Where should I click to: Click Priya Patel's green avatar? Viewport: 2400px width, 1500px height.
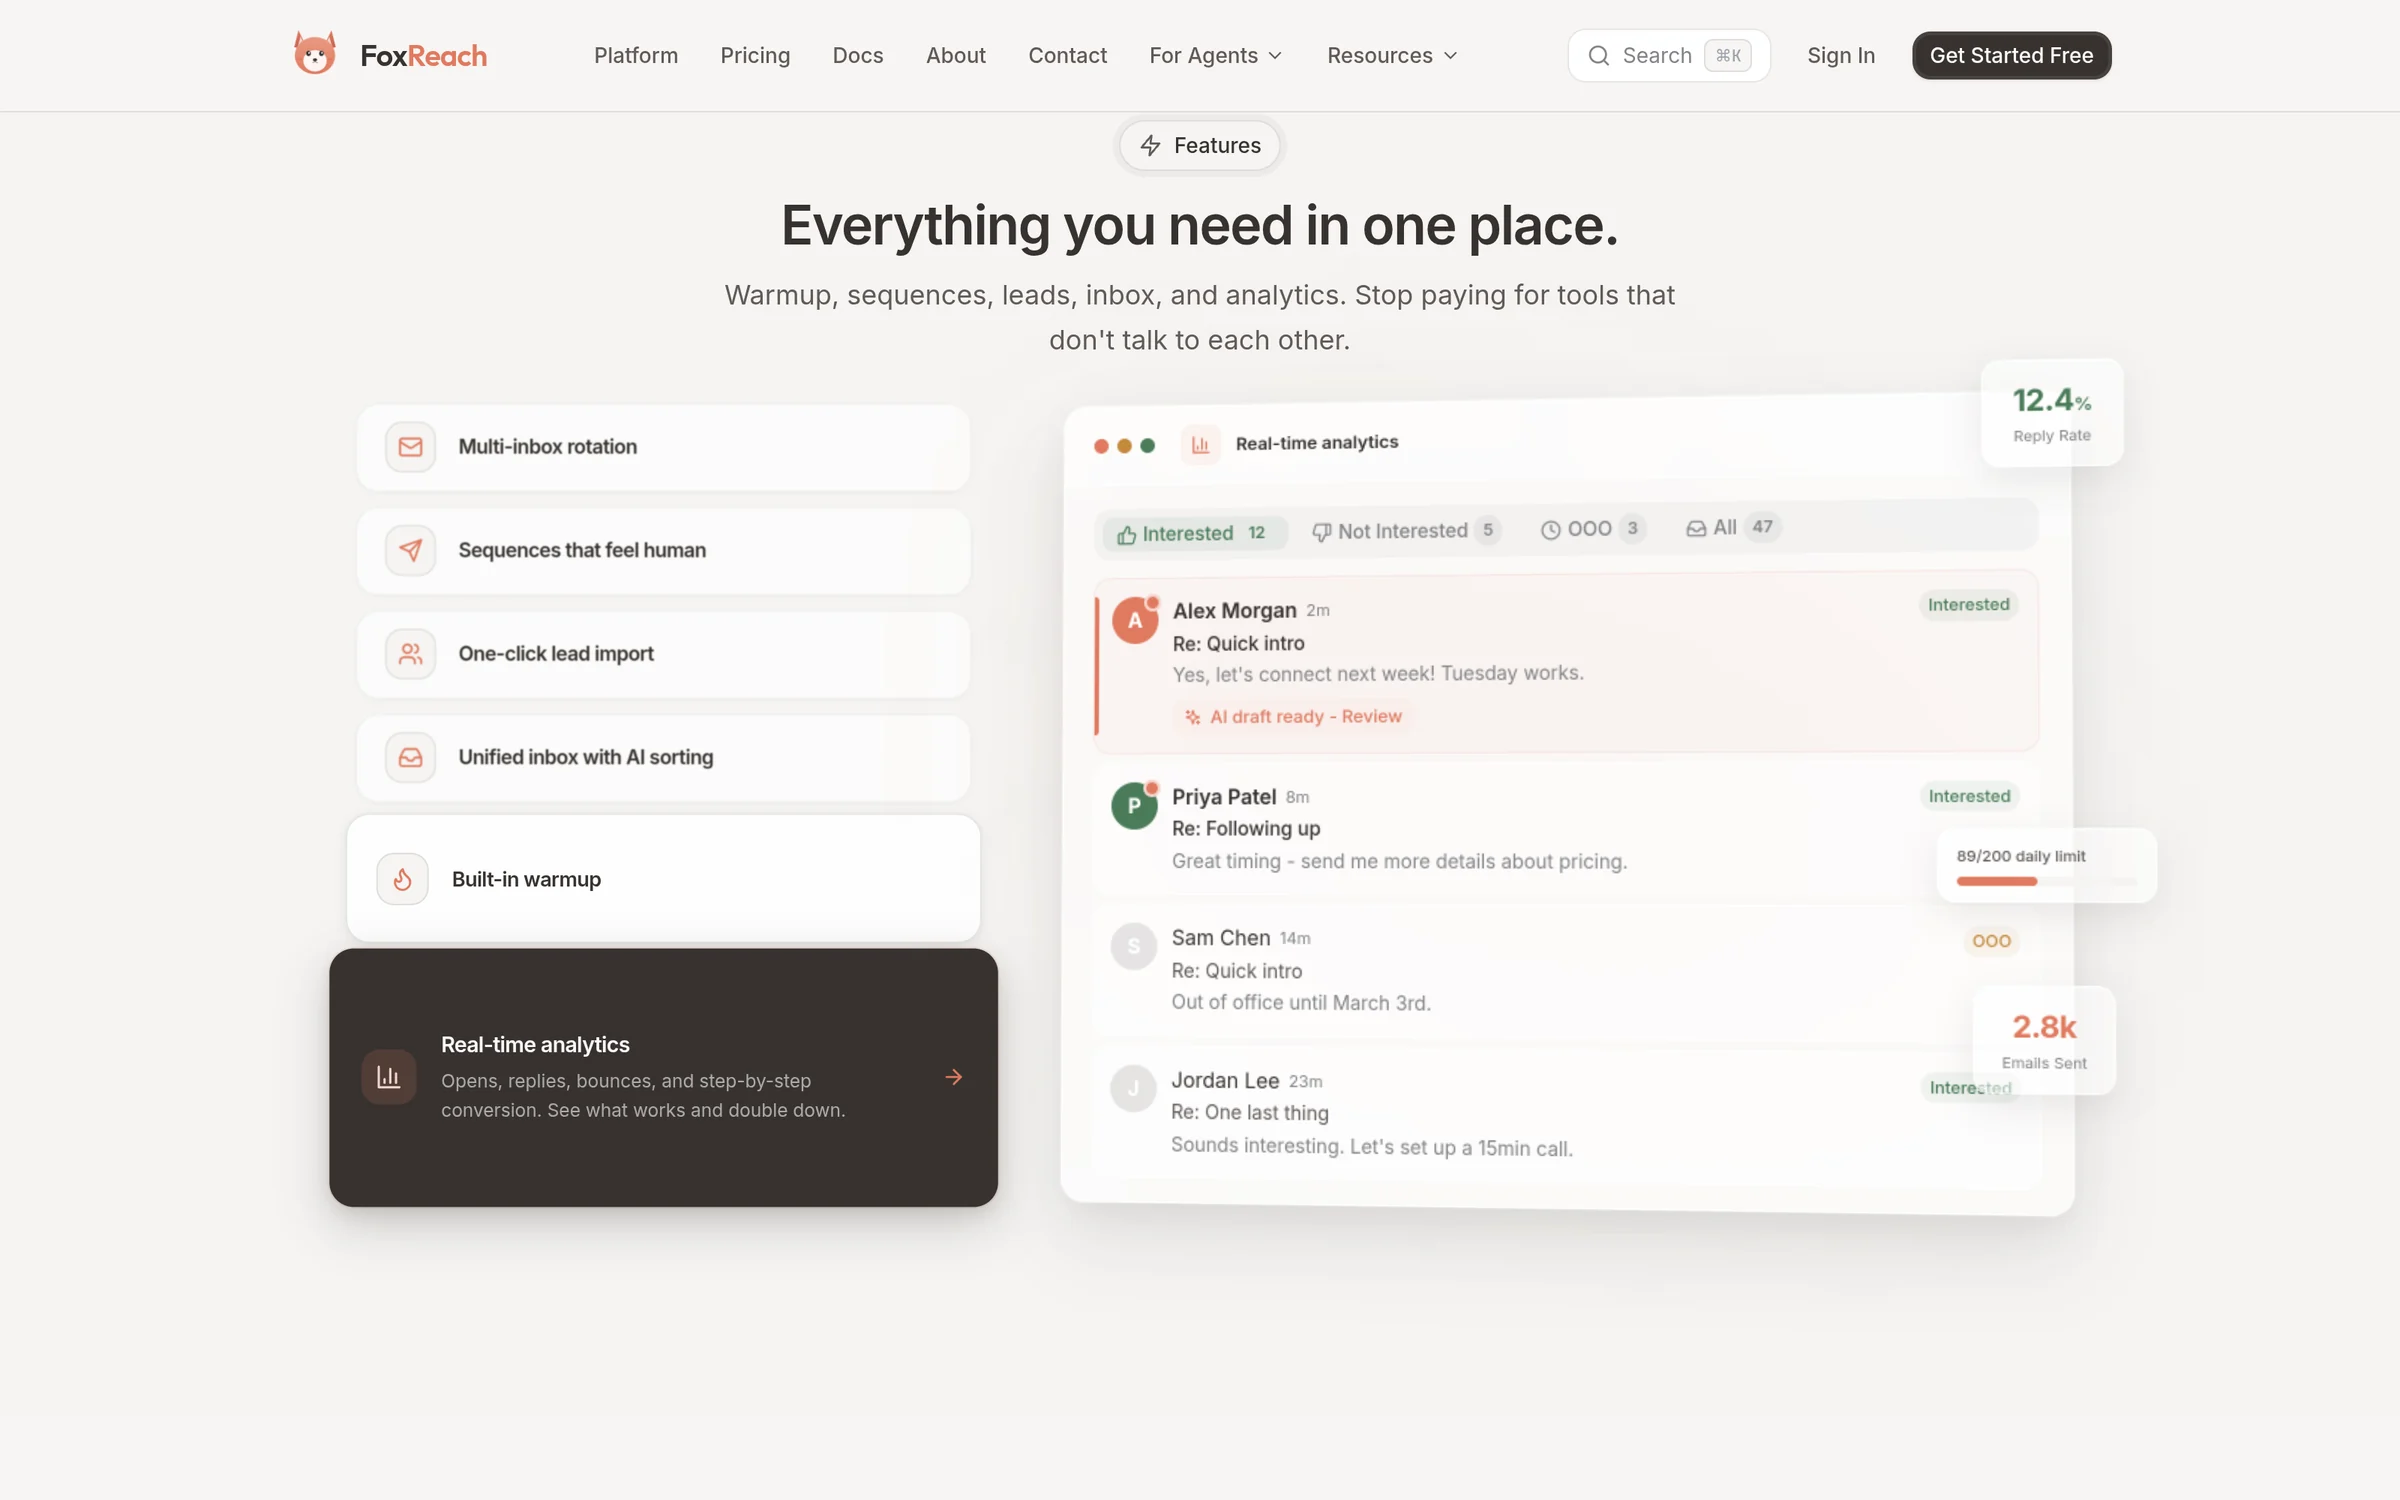tap(1134, 806)
